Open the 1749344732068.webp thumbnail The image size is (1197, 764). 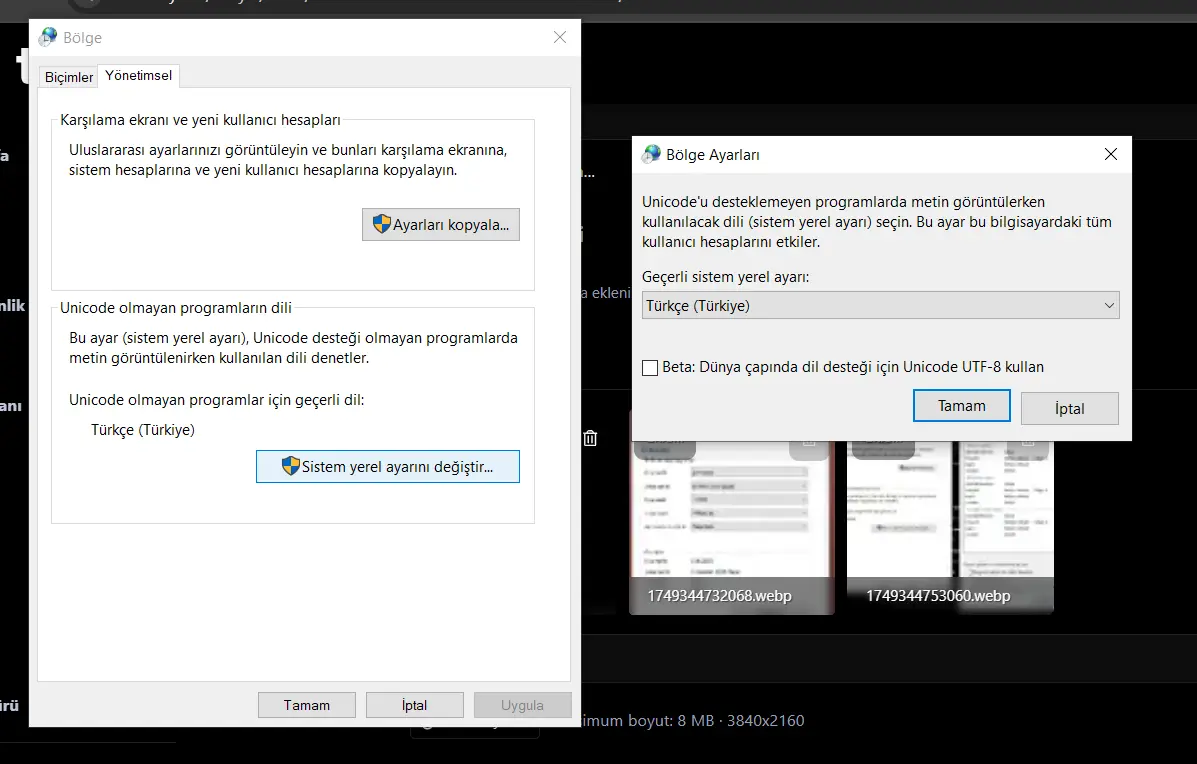[x=731, y=527]
